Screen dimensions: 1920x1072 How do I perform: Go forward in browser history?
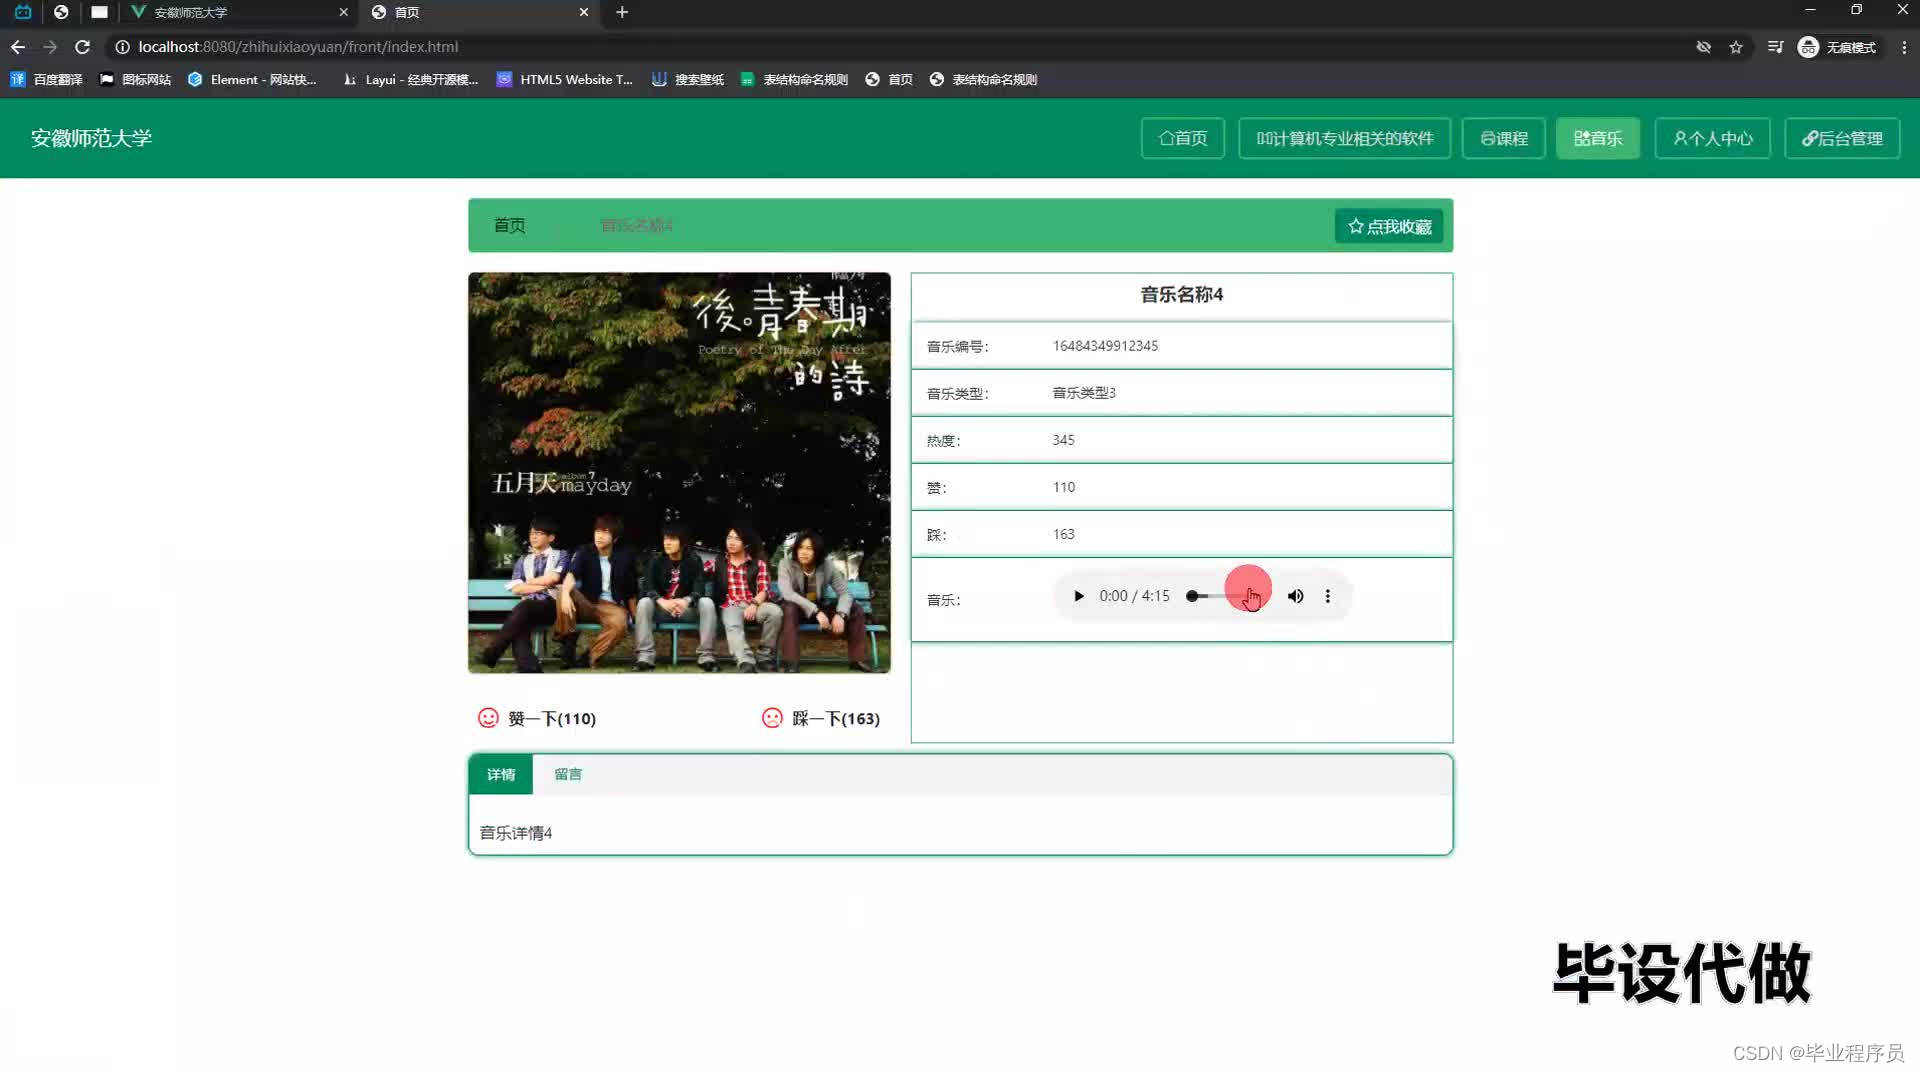point(50,47)
